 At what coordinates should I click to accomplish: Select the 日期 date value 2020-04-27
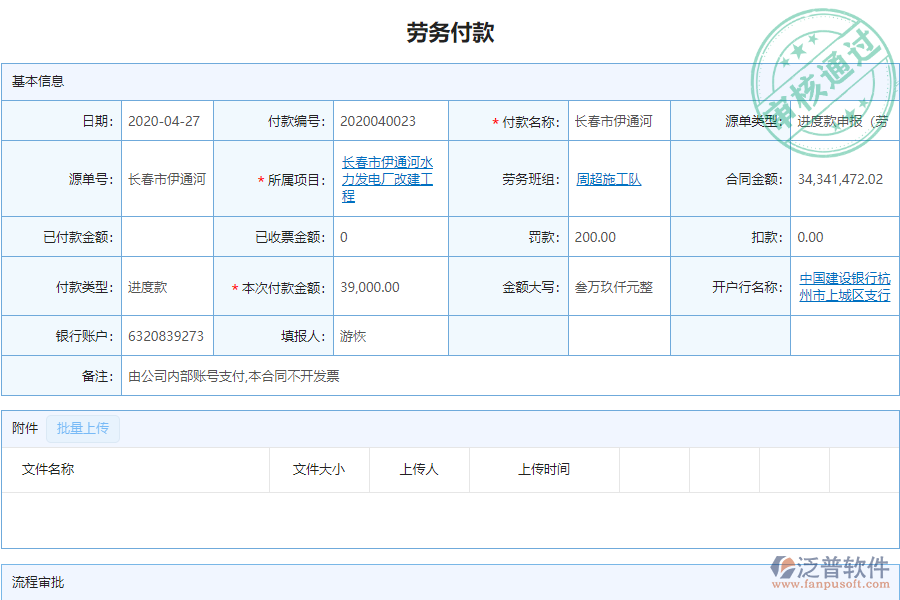click(x=165, y=120)
